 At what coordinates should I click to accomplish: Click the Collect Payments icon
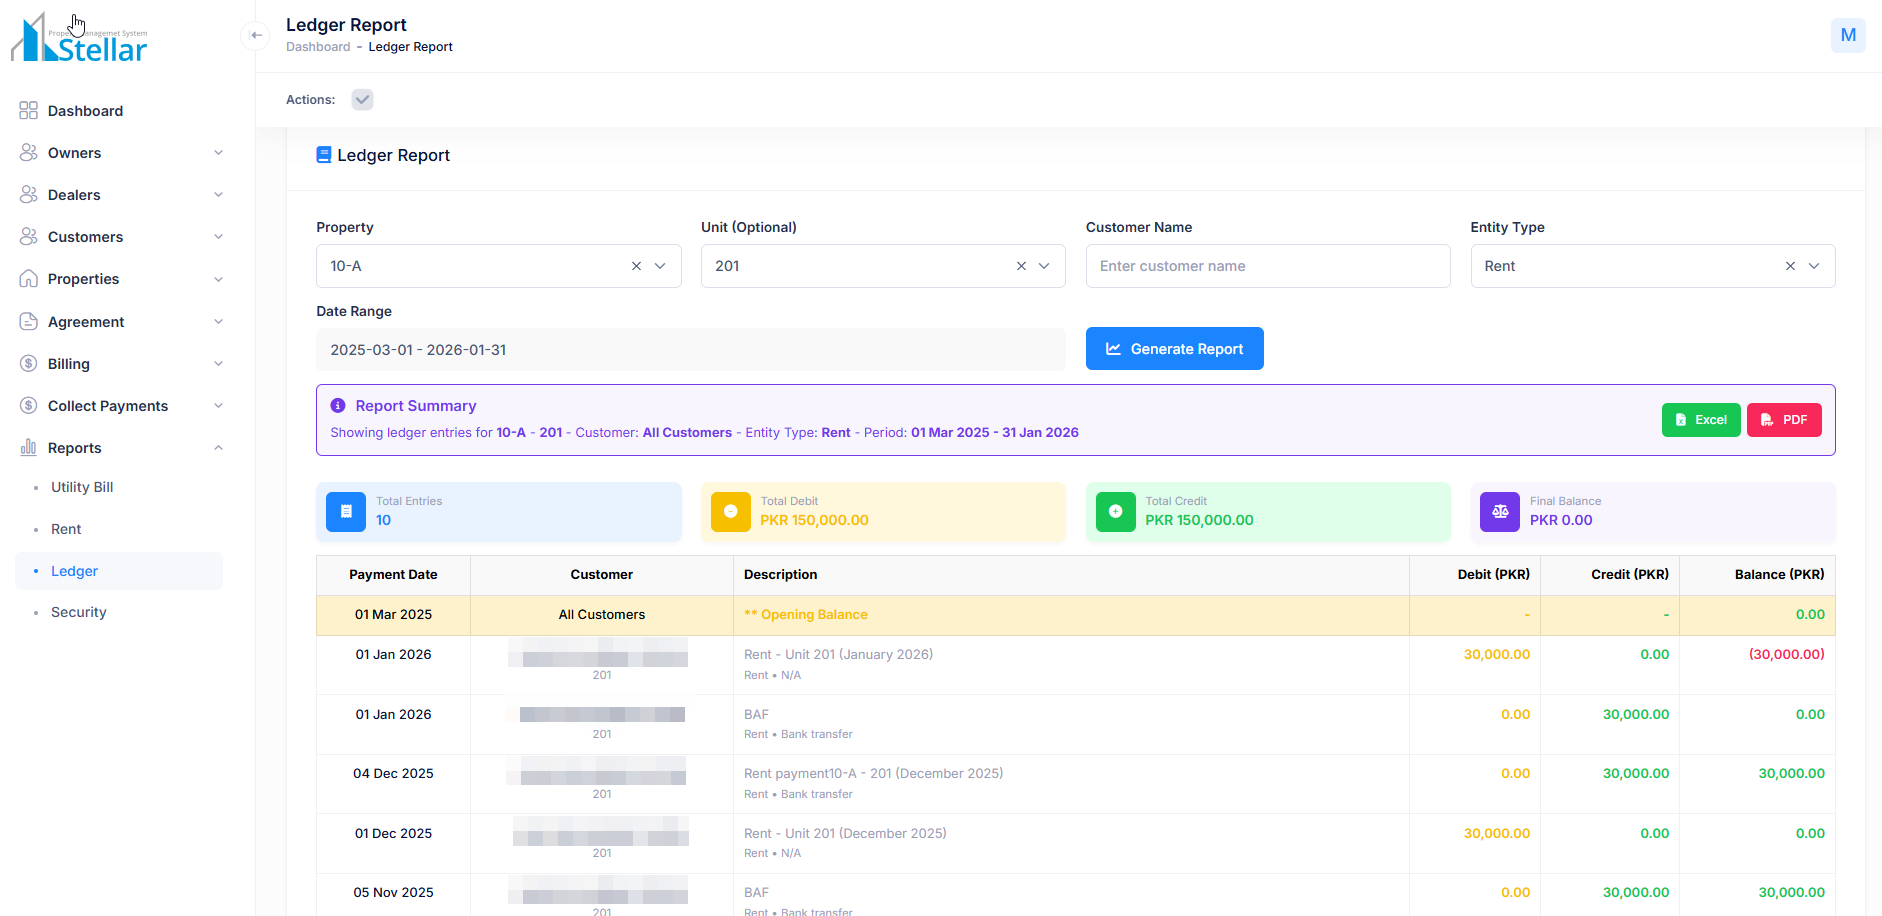[x=29, y=405]
